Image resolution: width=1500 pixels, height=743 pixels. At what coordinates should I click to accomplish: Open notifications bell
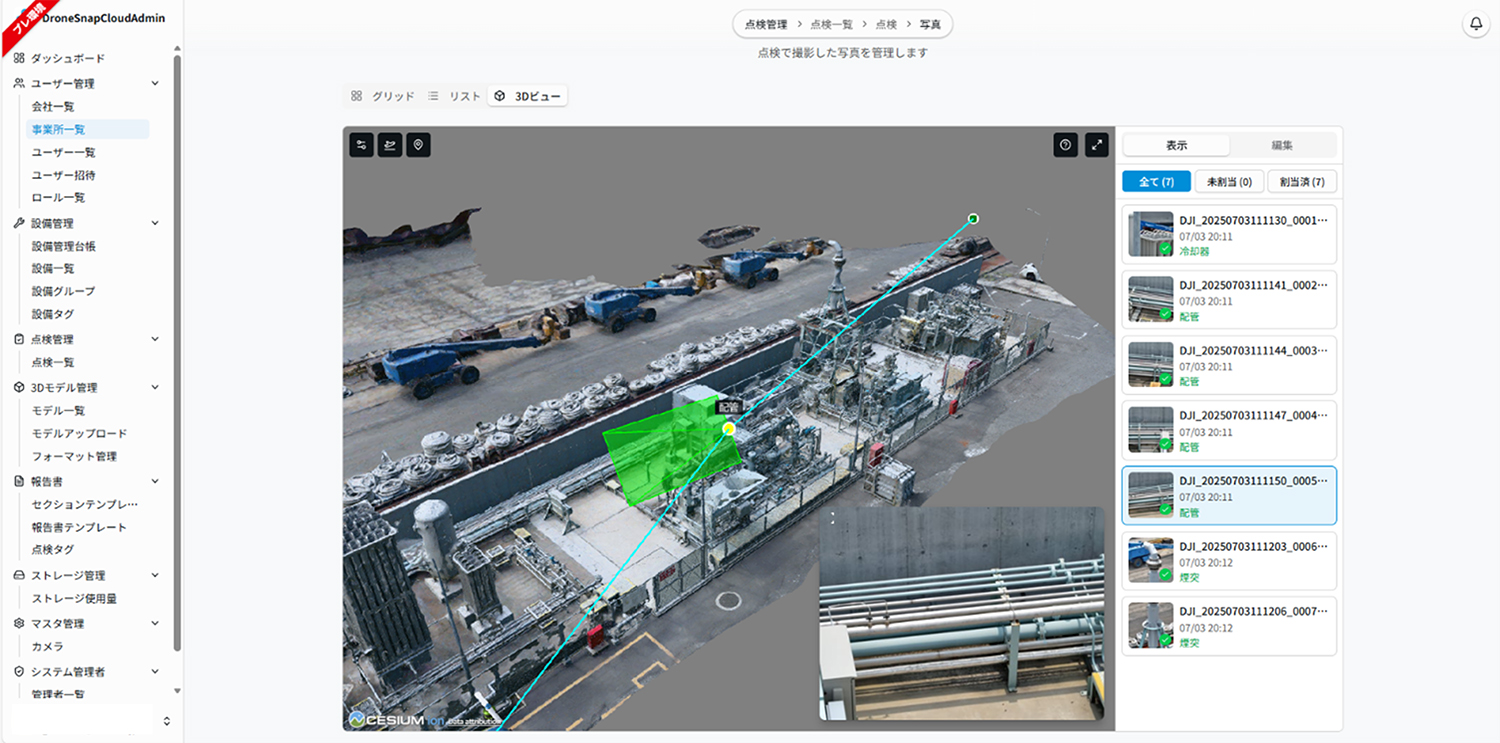pos(1475,24)
